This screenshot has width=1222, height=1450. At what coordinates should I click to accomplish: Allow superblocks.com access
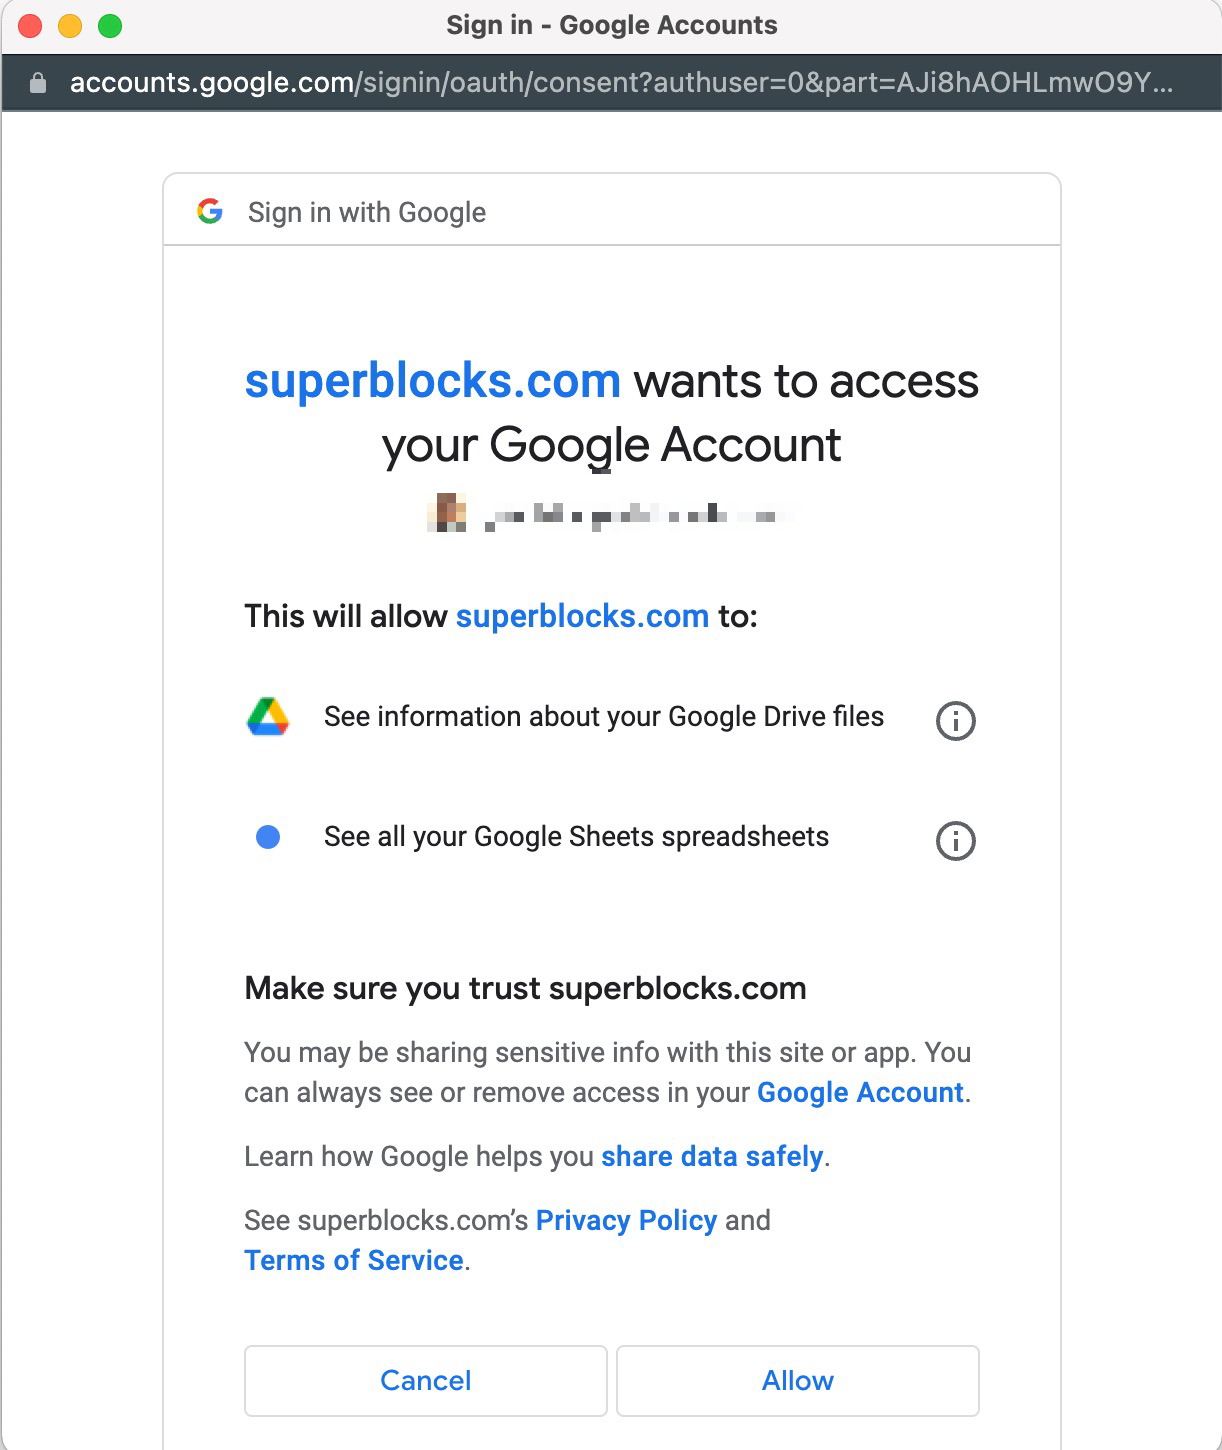click(797, 1380)
